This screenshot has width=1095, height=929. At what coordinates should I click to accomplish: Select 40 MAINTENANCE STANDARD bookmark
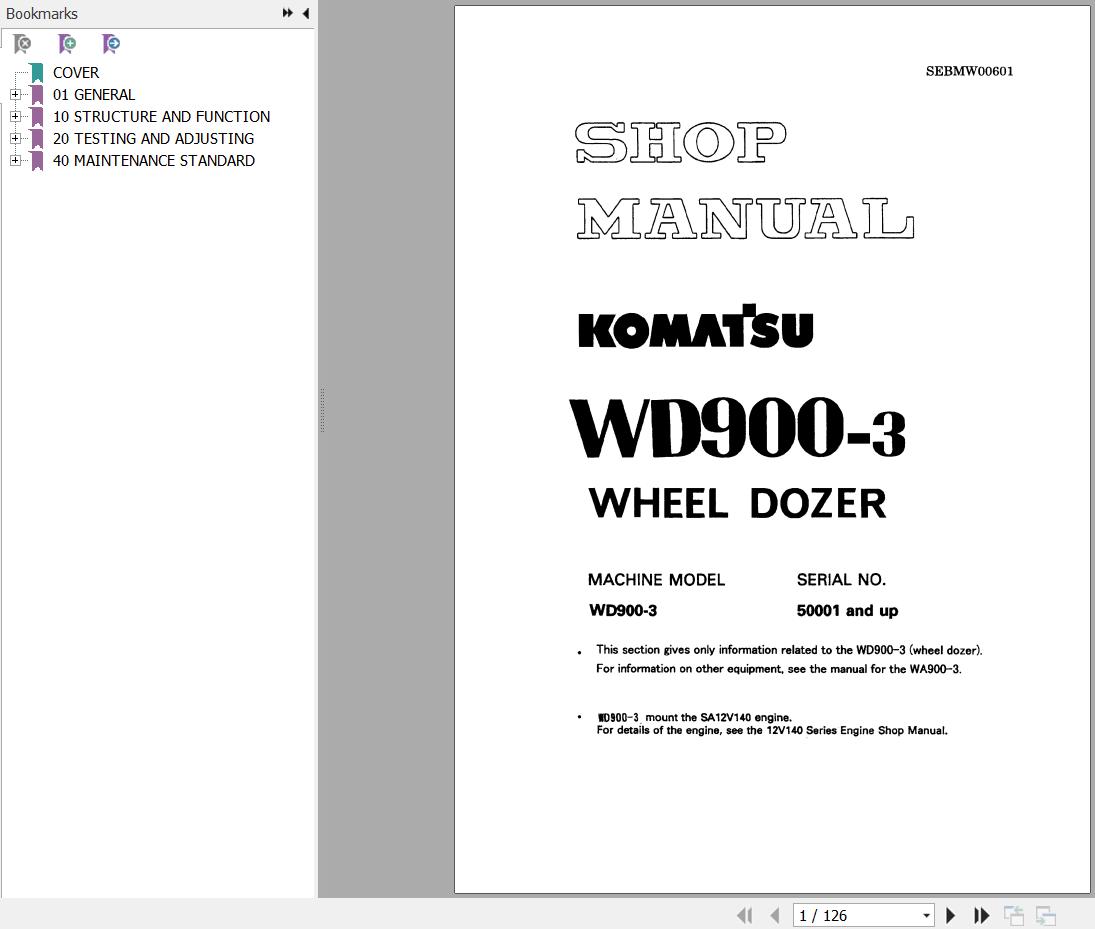point(154,161)
